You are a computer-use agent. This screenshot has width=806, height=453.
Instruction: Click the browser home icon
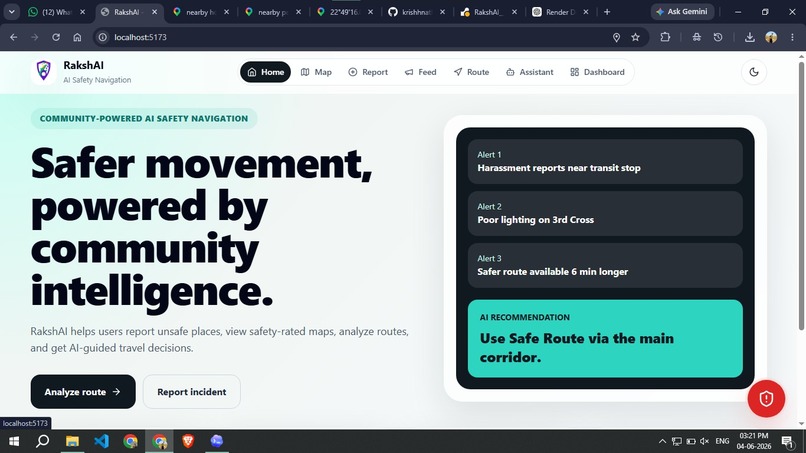(x=77, y=37)
